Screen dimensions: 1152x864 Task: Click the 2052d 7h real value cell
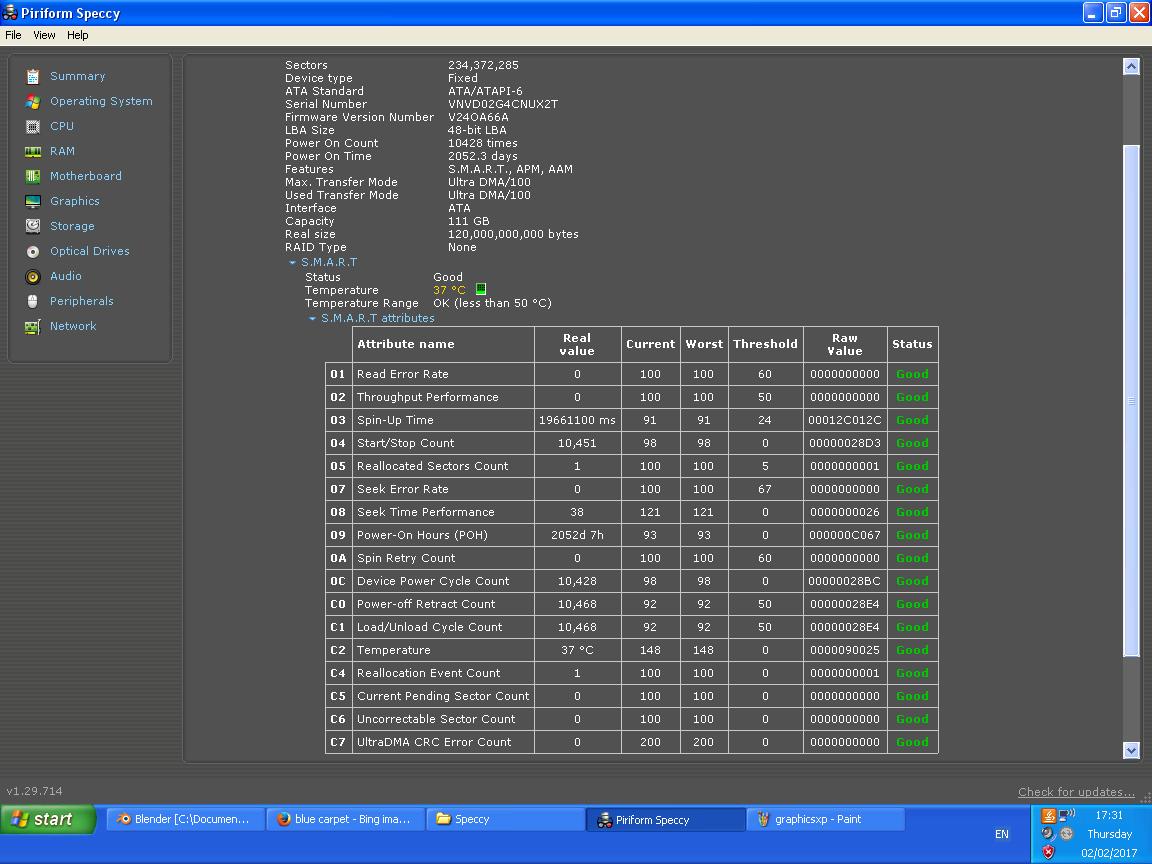click(577, 535)
